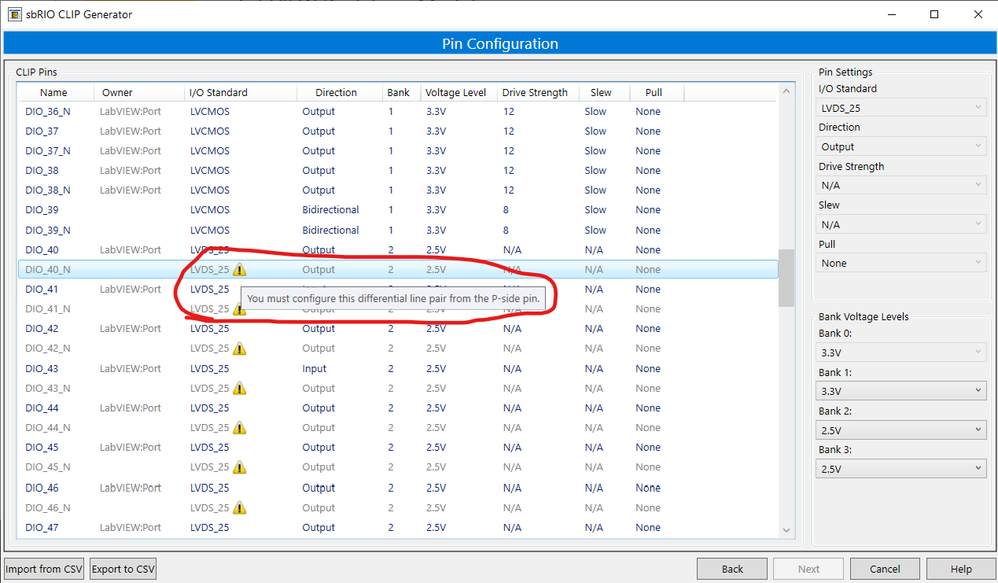Expand the Pull setting dropdown

pos(901,263)
